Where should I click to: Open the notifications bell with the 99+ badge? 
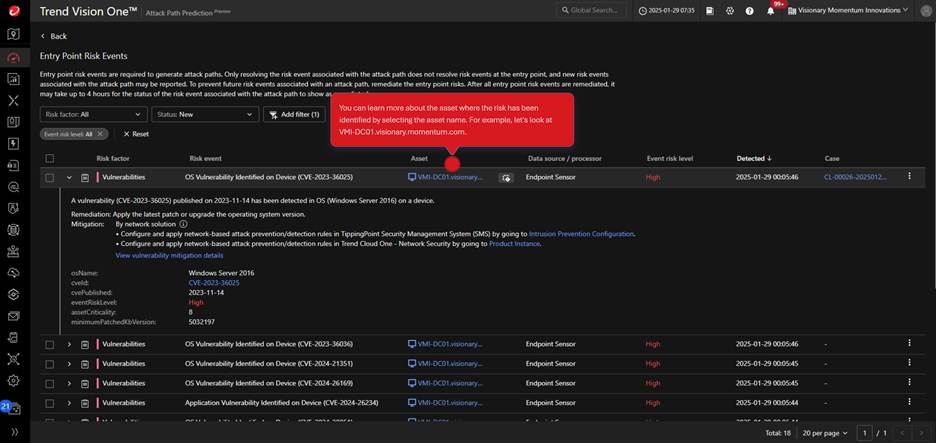(771, 11)
